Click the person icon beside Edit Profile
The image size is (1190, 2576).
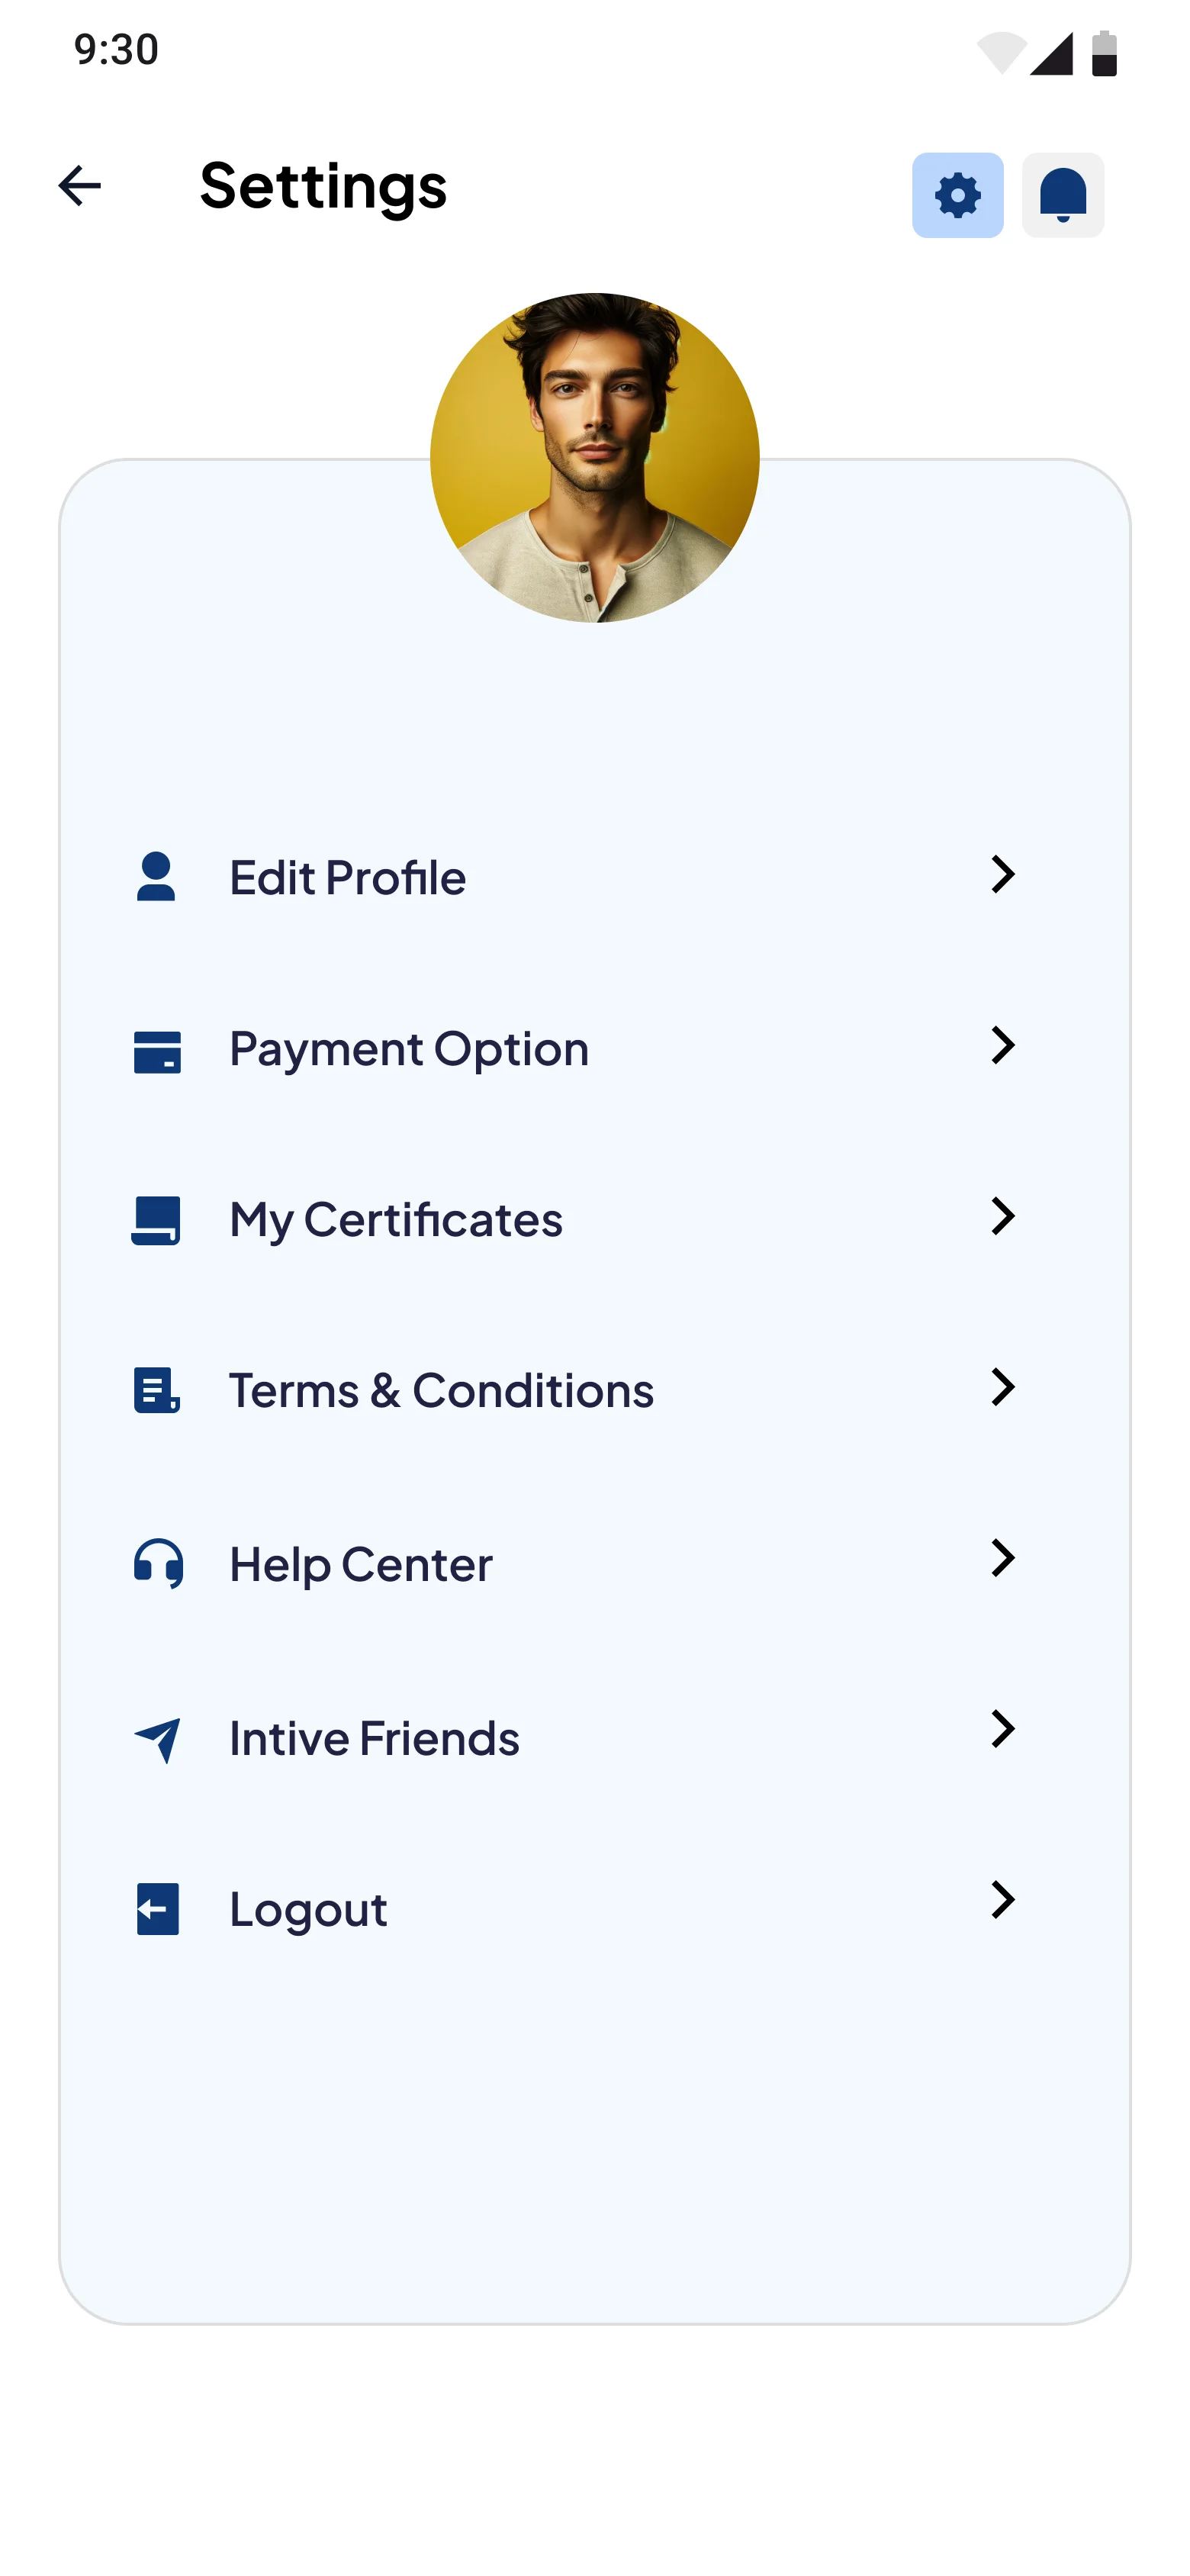coord(156,877)
